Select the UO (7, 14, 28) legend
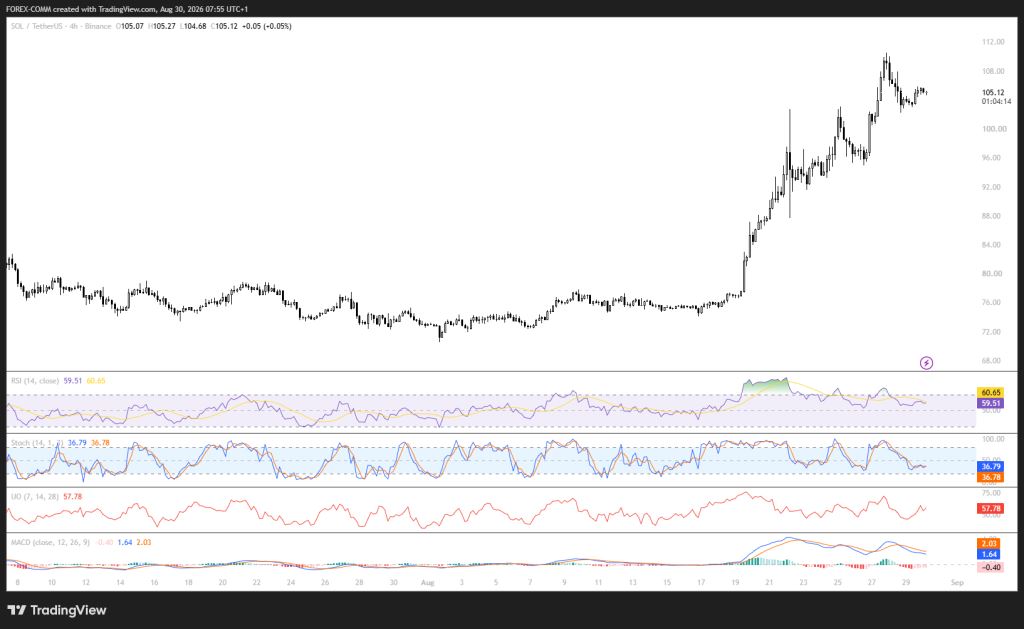1024x629 pixels. tap(35, 497)
